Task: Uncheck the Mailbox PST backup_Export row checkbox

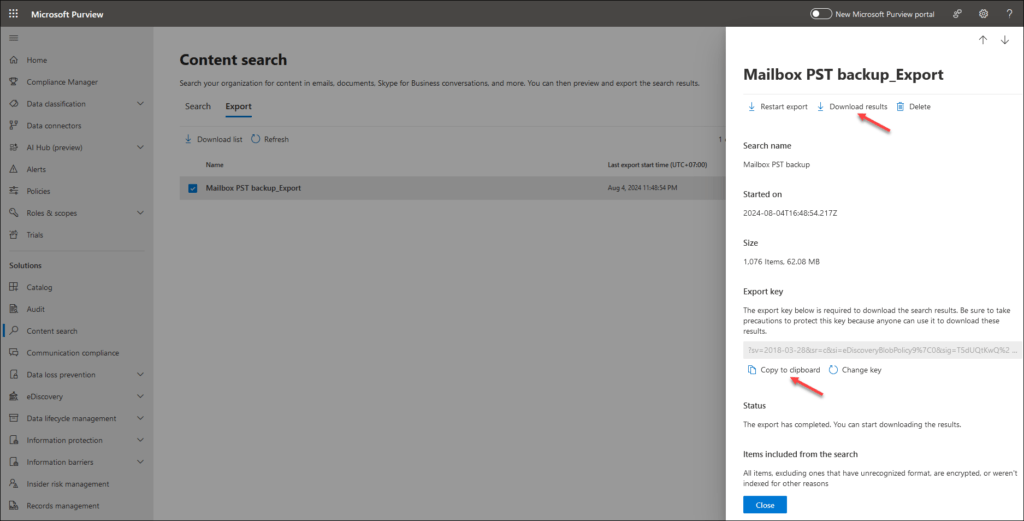Action: [x=193, y=188]
